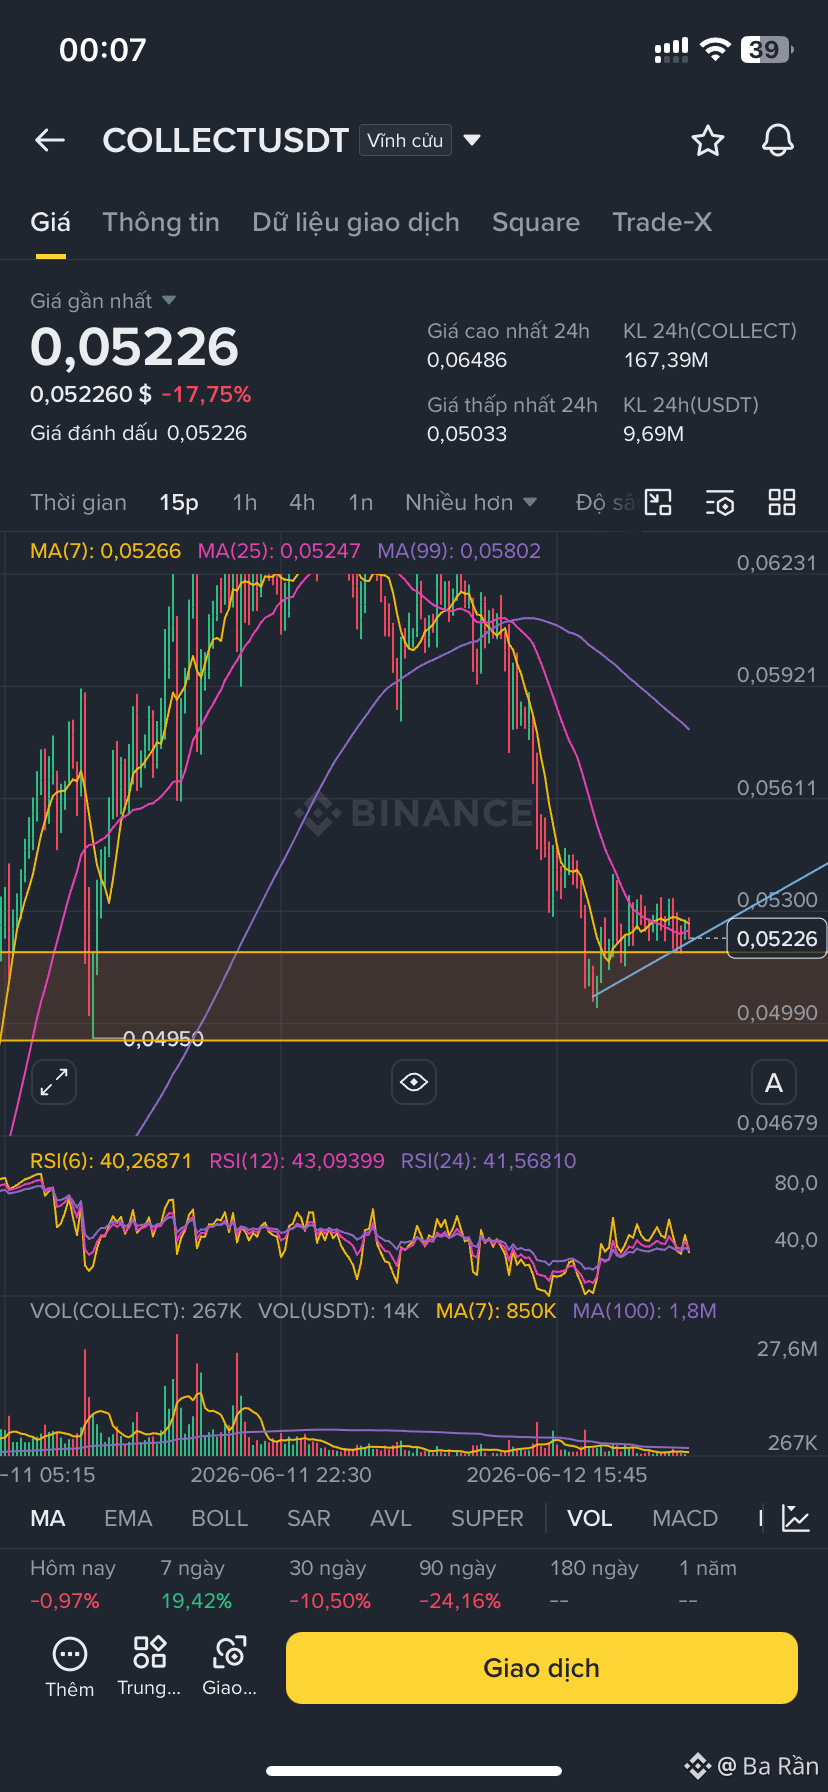
Task: Tap the volume MA(100): 1,8M label
Action: (645, 1311)
